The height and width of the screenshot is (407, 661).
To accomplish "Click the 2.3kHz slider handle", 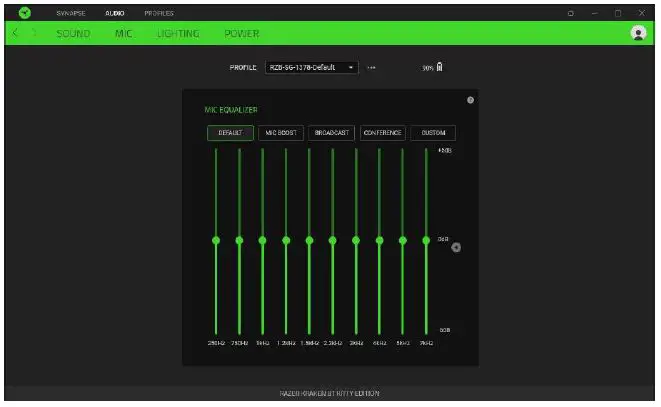I will pos(333,240).
